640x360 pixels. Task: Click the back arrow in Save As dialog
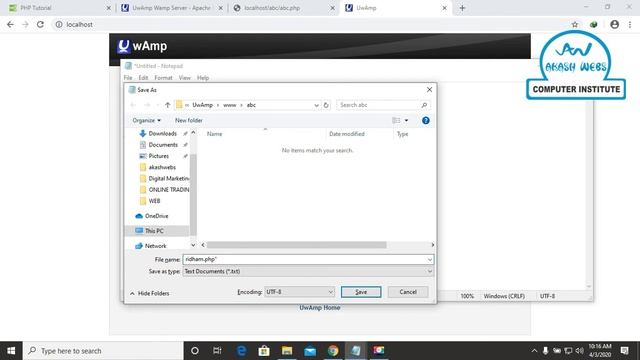click(x=133, y=105)
